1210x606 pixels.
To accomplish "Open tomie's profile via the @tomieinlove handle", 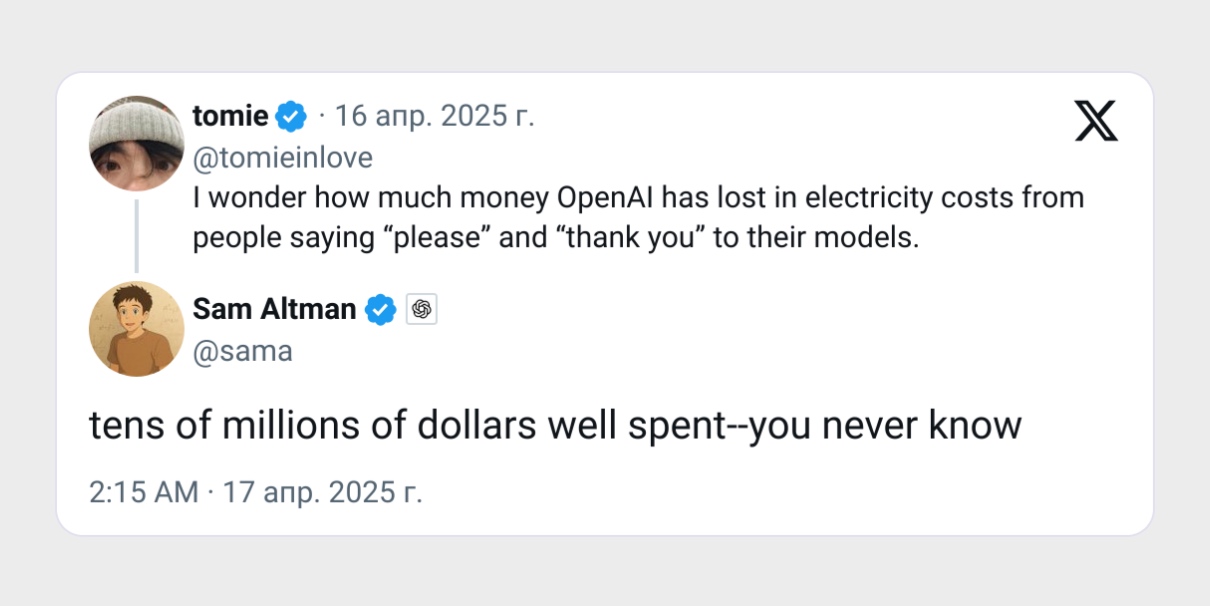I will tap(281, 157).
